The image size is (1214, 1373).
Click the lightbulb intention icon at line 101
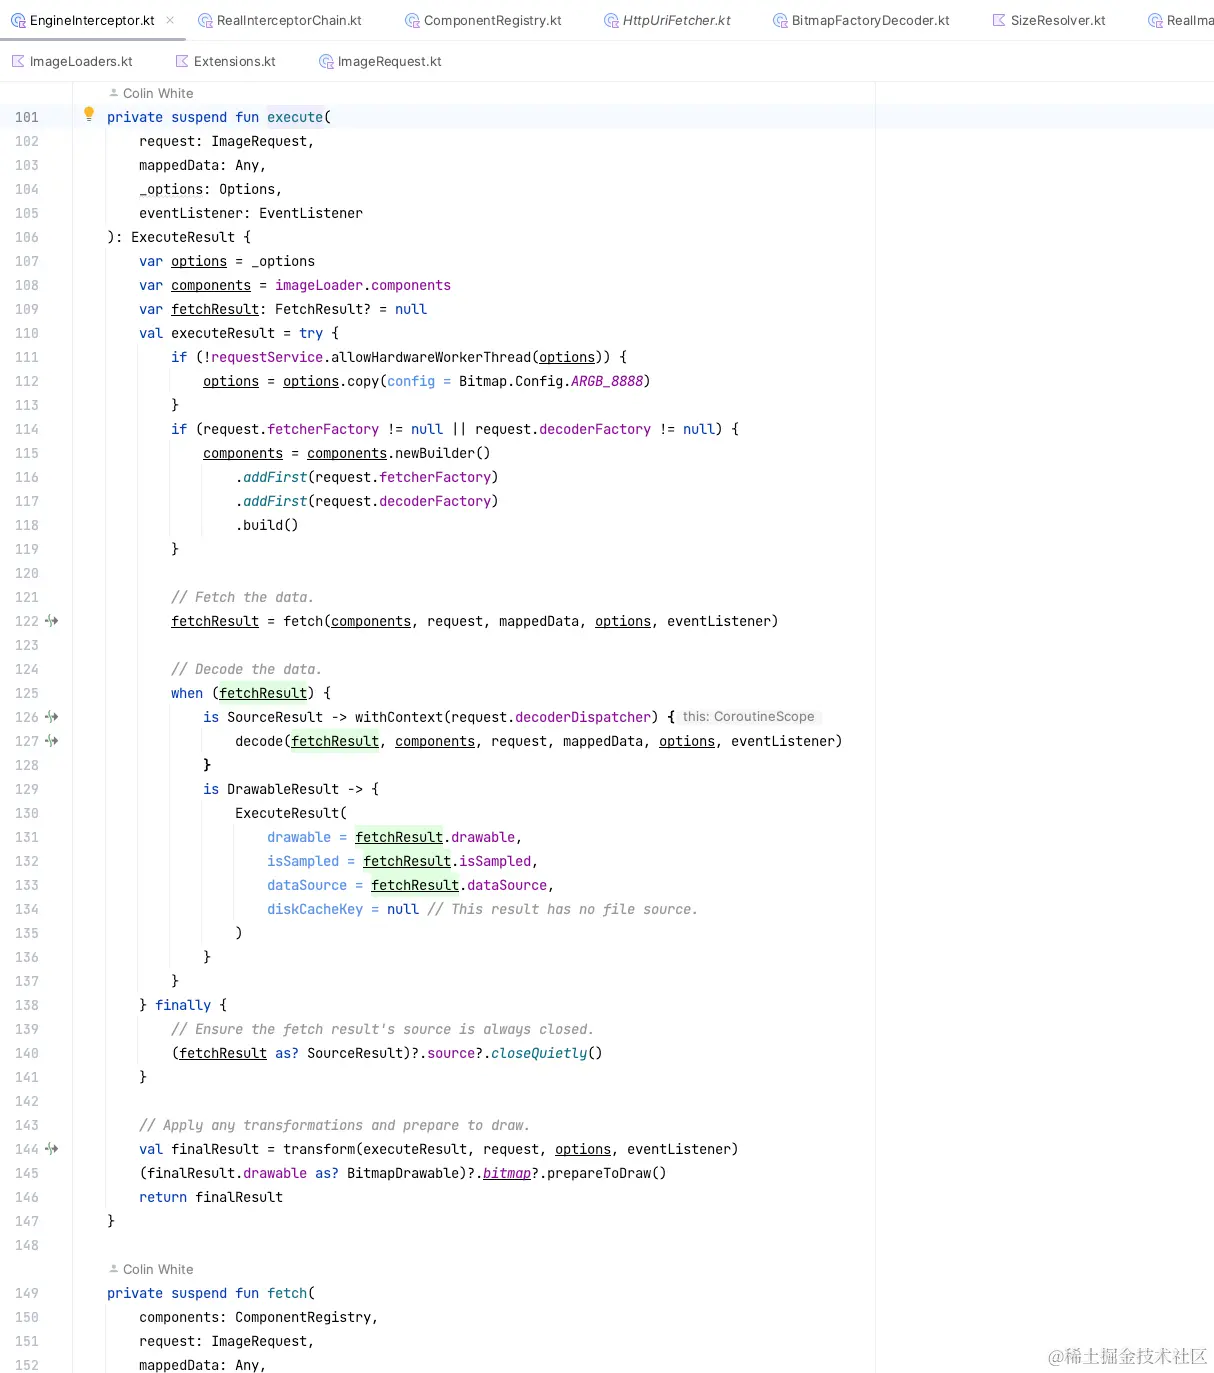[x=88, y=114]
